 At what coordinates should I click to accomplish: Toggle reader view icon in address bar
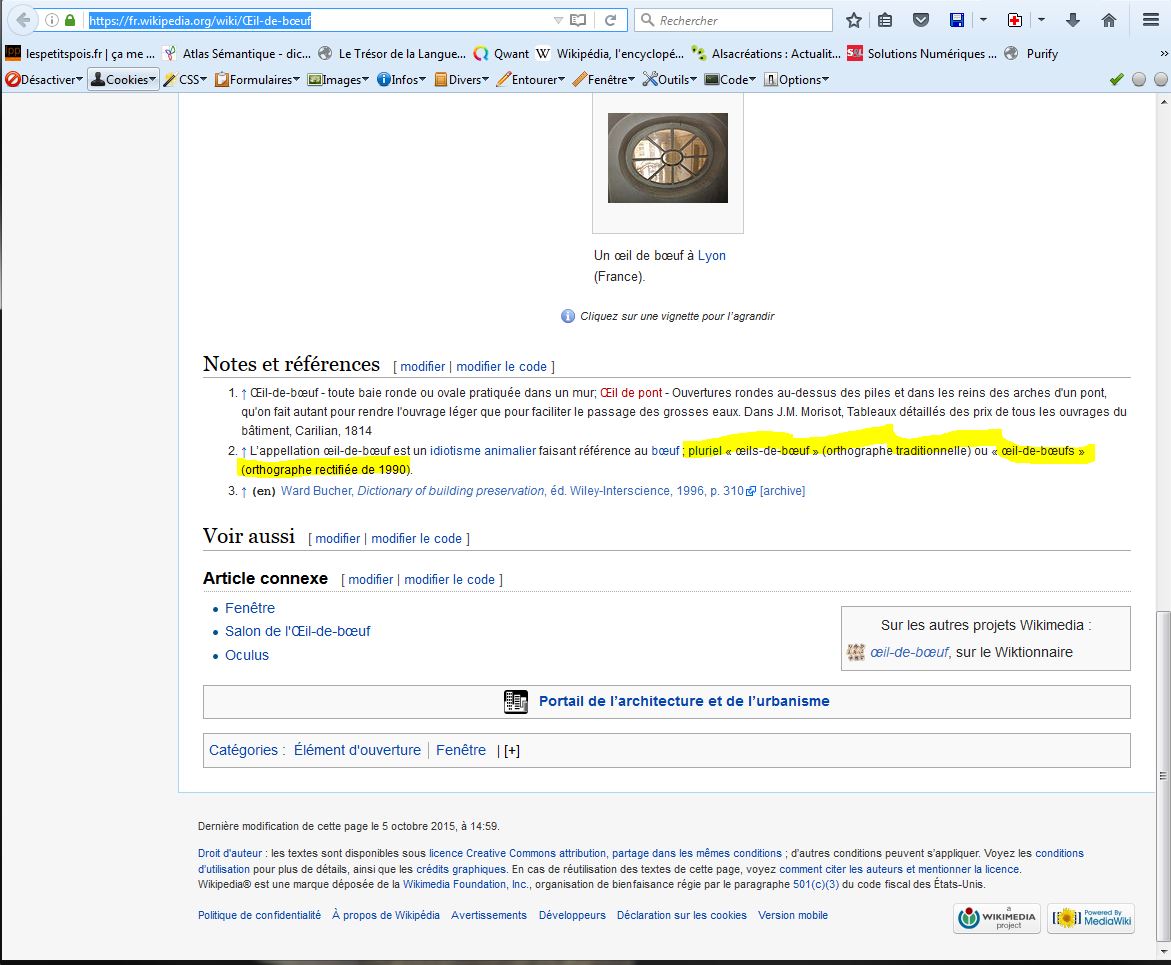[x=578, y=20]
